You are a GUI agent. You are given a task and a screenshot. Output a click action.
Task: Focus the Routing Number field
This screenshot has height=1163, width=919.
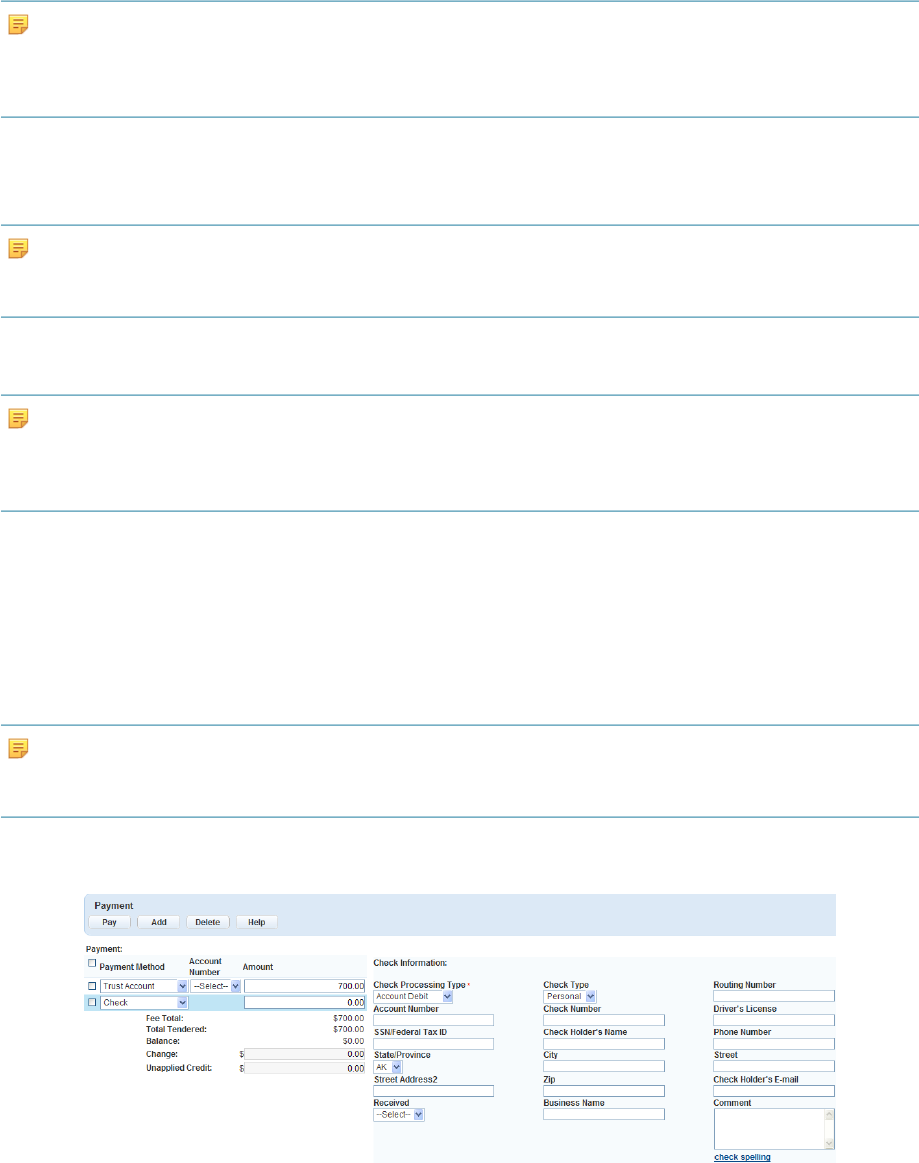pyautogui.click(x=774, y=996)
